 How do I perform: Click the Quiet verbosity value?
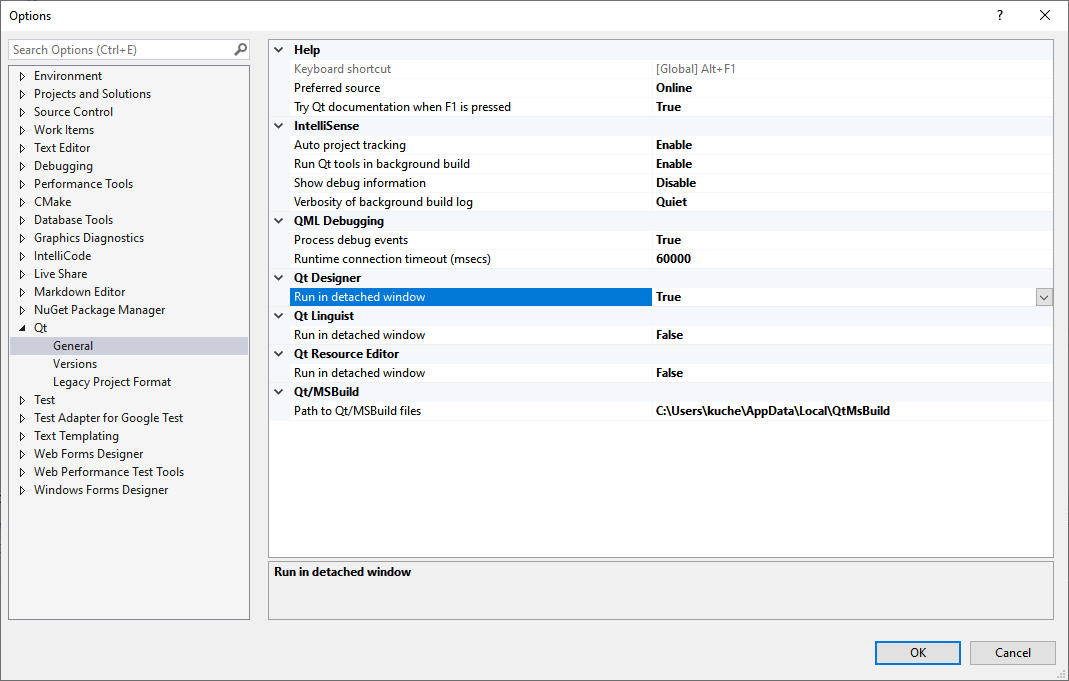(x=671, y=202)
